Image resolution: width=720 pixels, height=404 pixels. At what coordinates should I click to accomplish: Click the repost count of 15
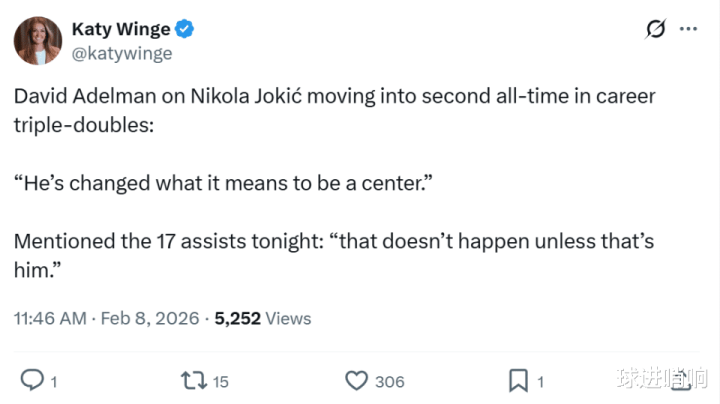tap(221, 381)
